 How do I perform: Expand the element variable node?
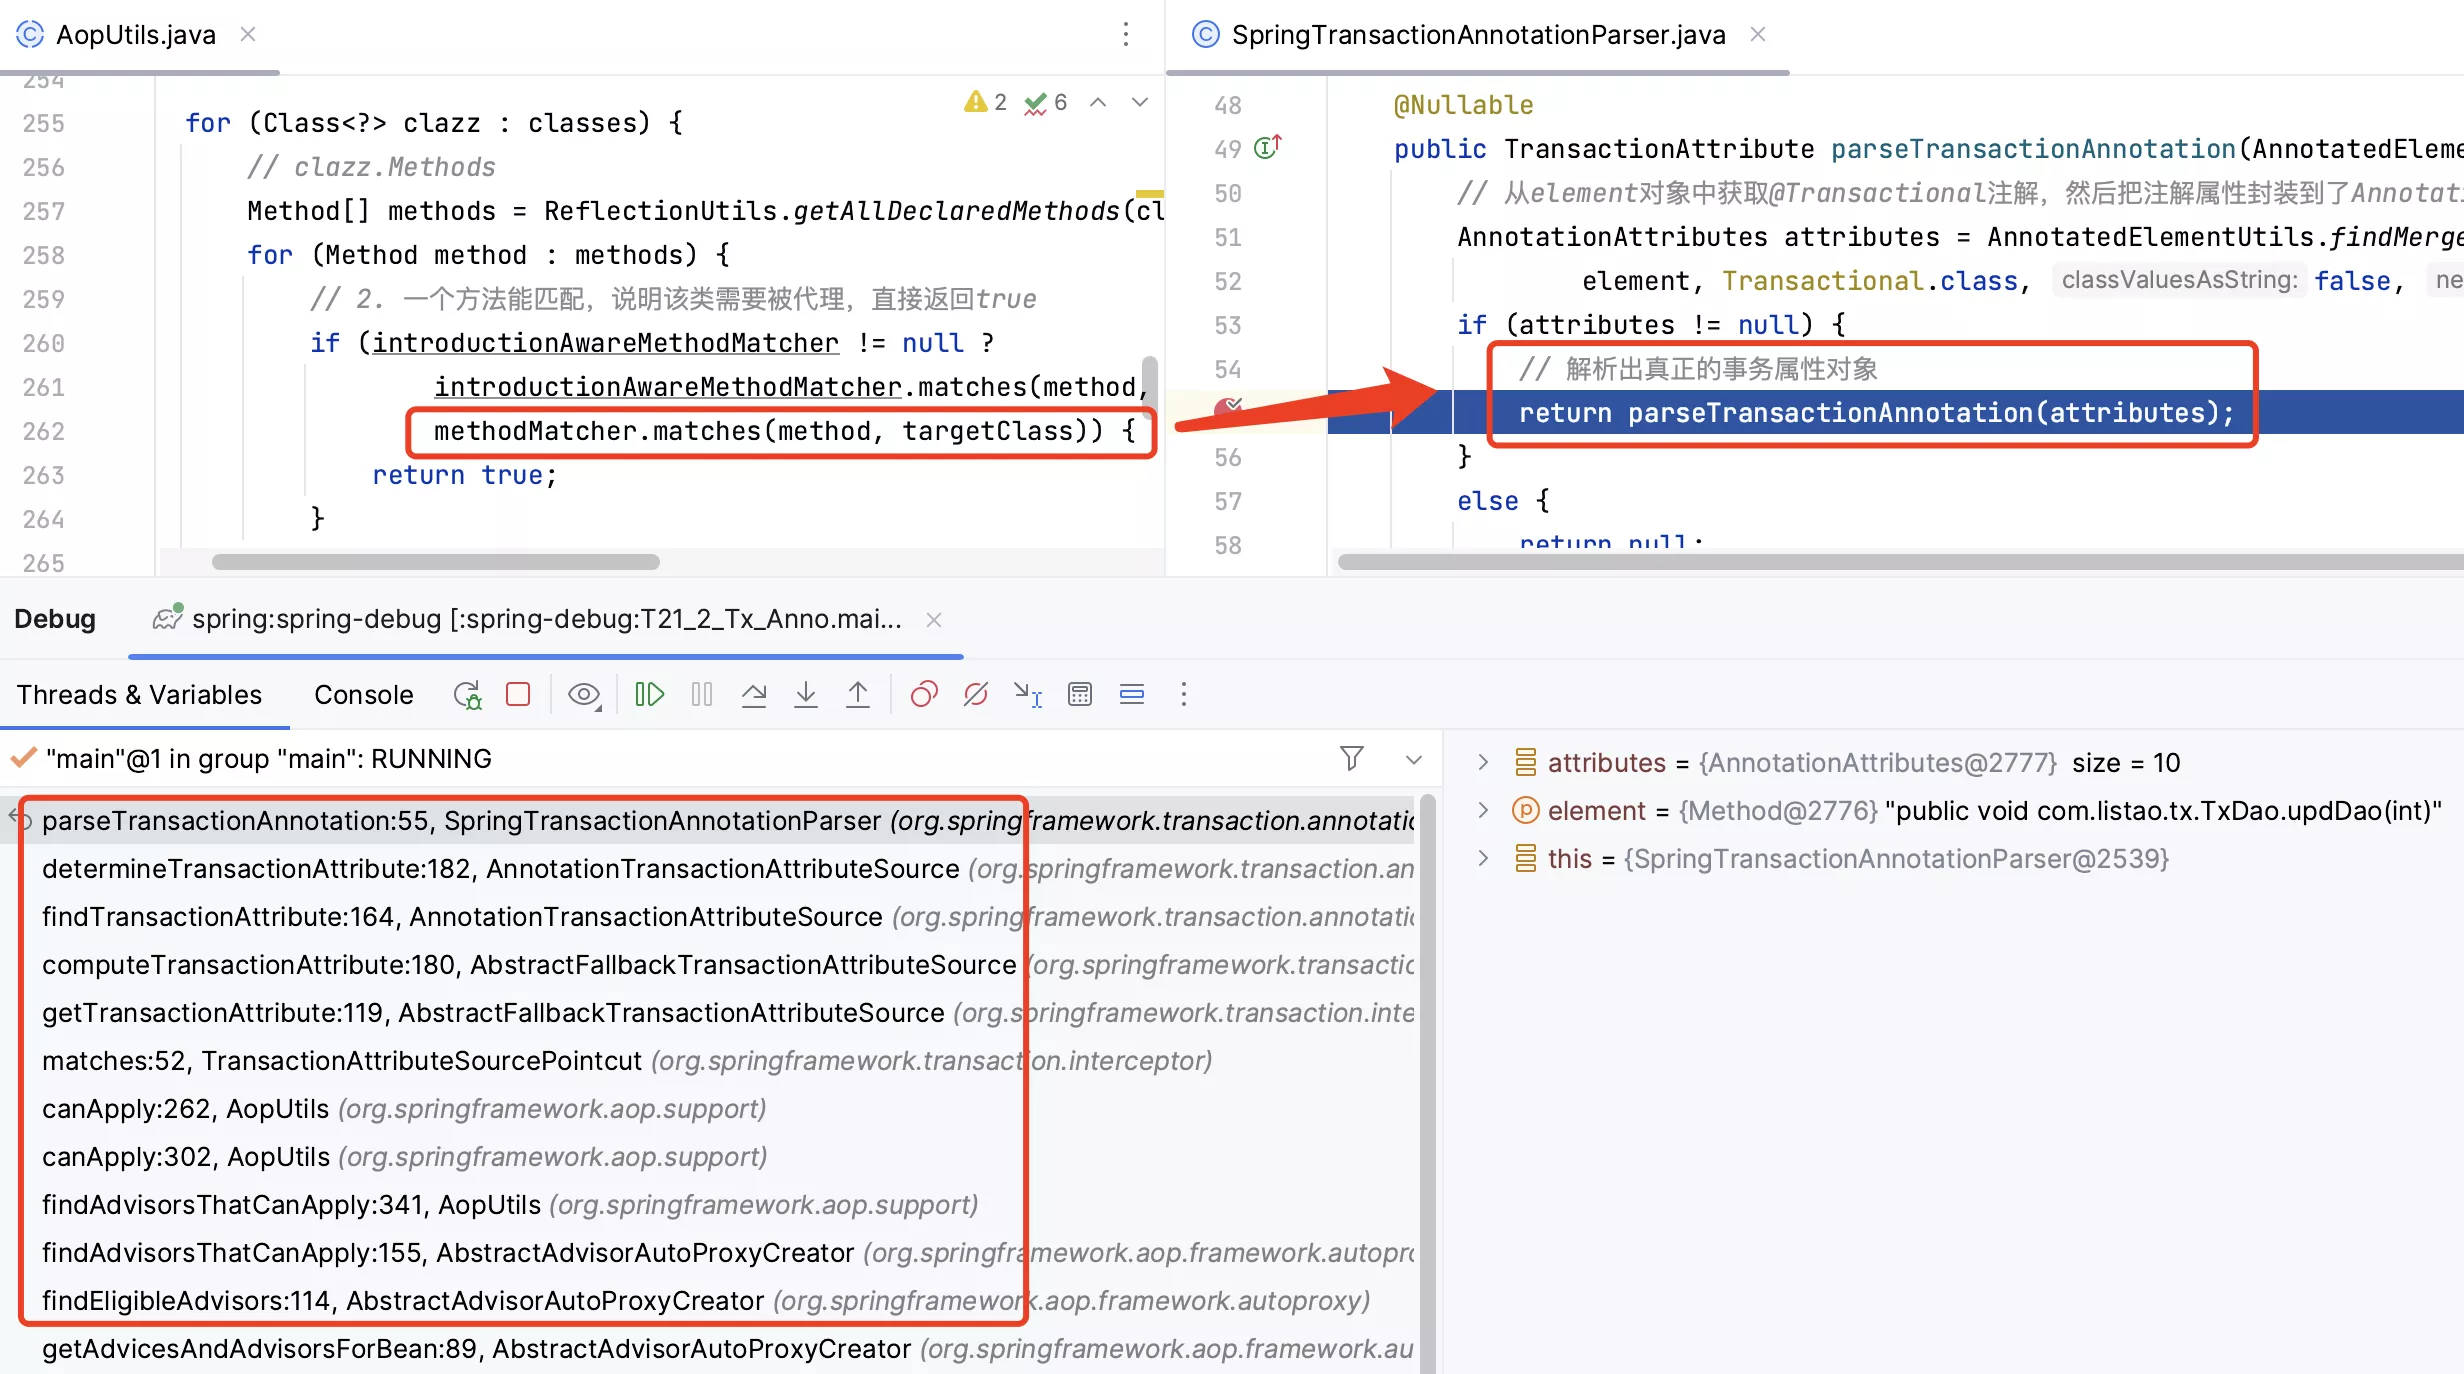click(x=1483, y=810)
